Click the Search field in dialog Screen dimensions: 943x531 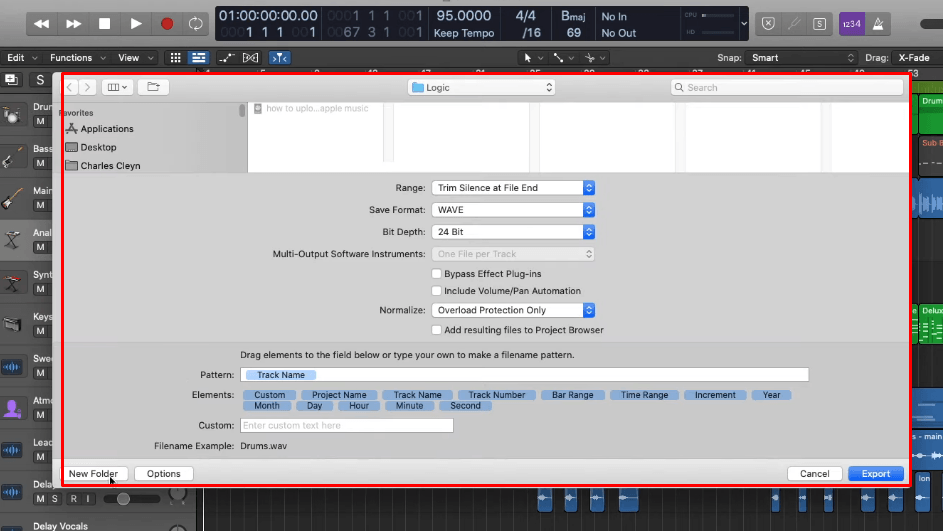[x=787, y=87]
